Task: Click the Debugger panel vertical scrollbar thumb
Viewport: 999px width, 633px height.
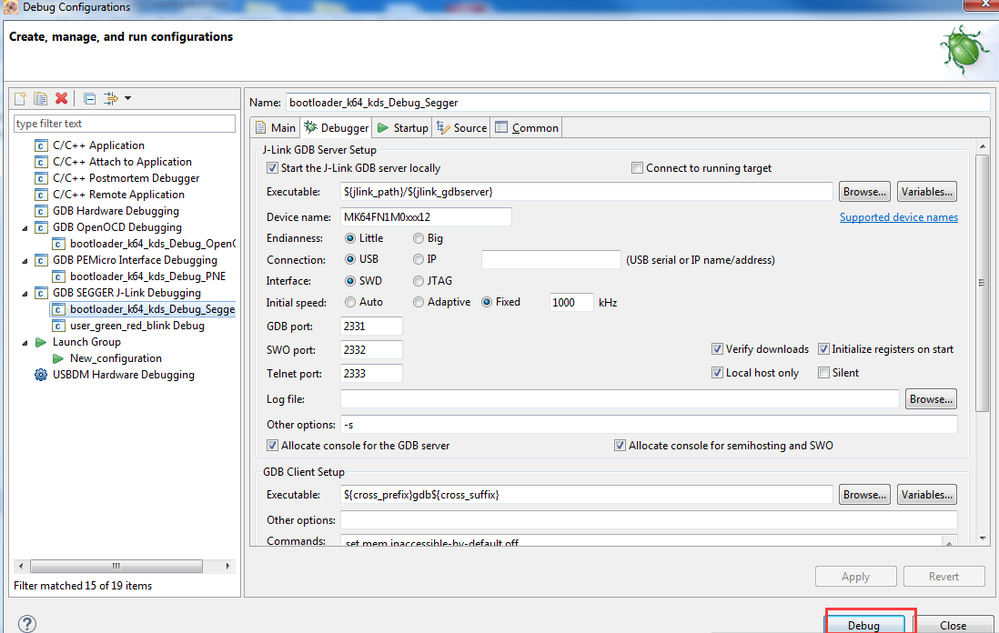Action: 982,283
